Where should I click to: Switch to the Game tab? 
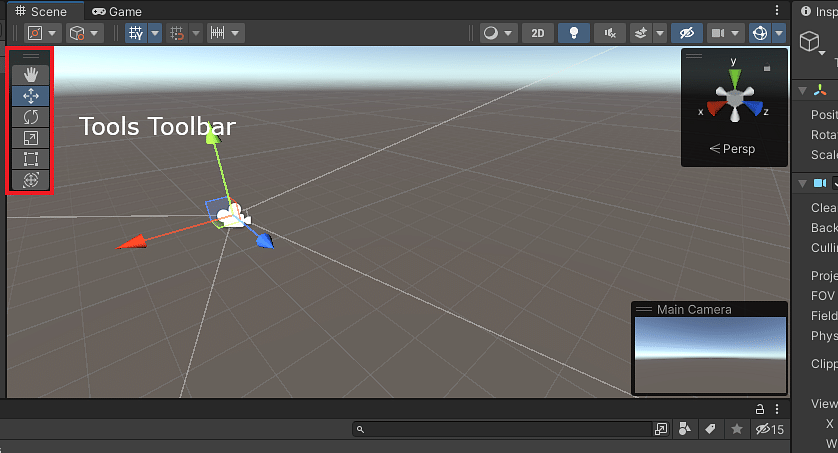point(117,11)
